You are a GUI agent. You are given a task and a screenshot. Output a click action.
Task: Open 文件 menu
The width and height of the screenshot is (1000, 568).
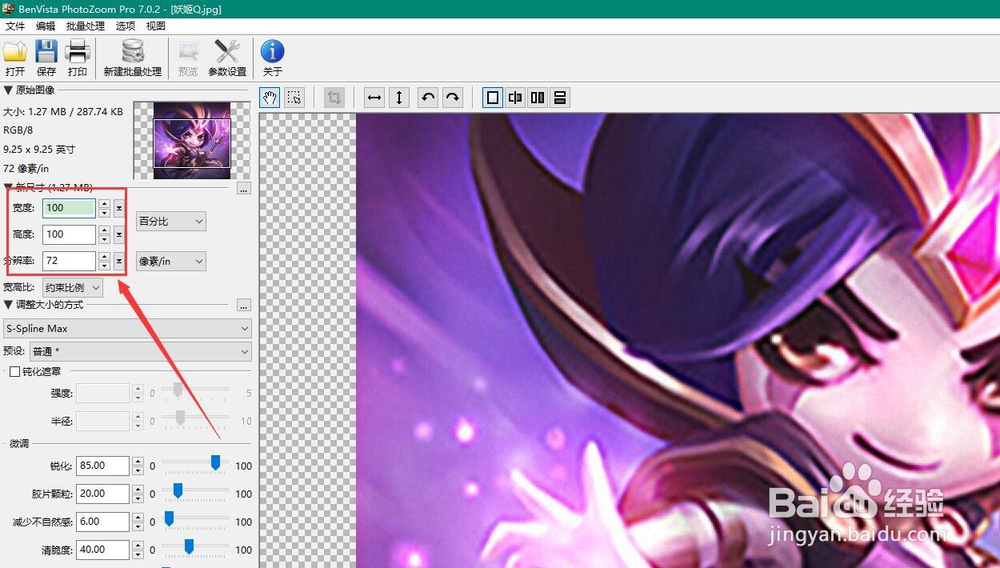(x=15, y=26)
